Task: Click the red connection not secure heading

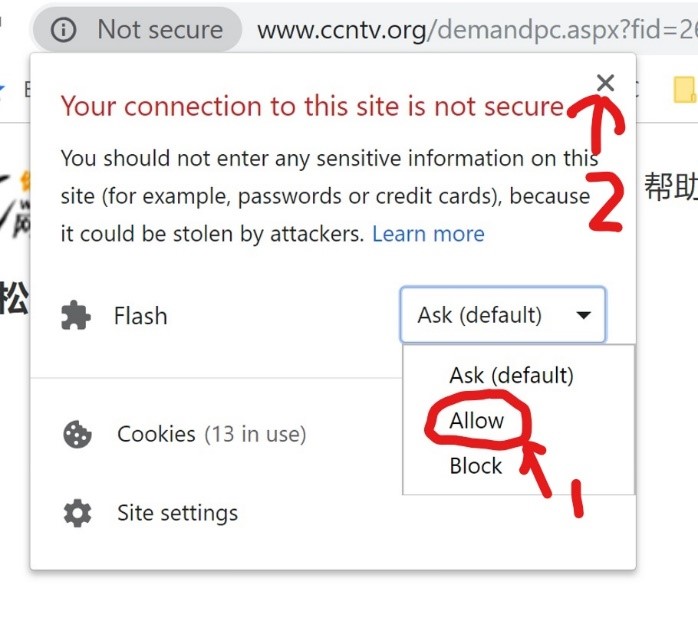Action: click(x=312, y=106)
